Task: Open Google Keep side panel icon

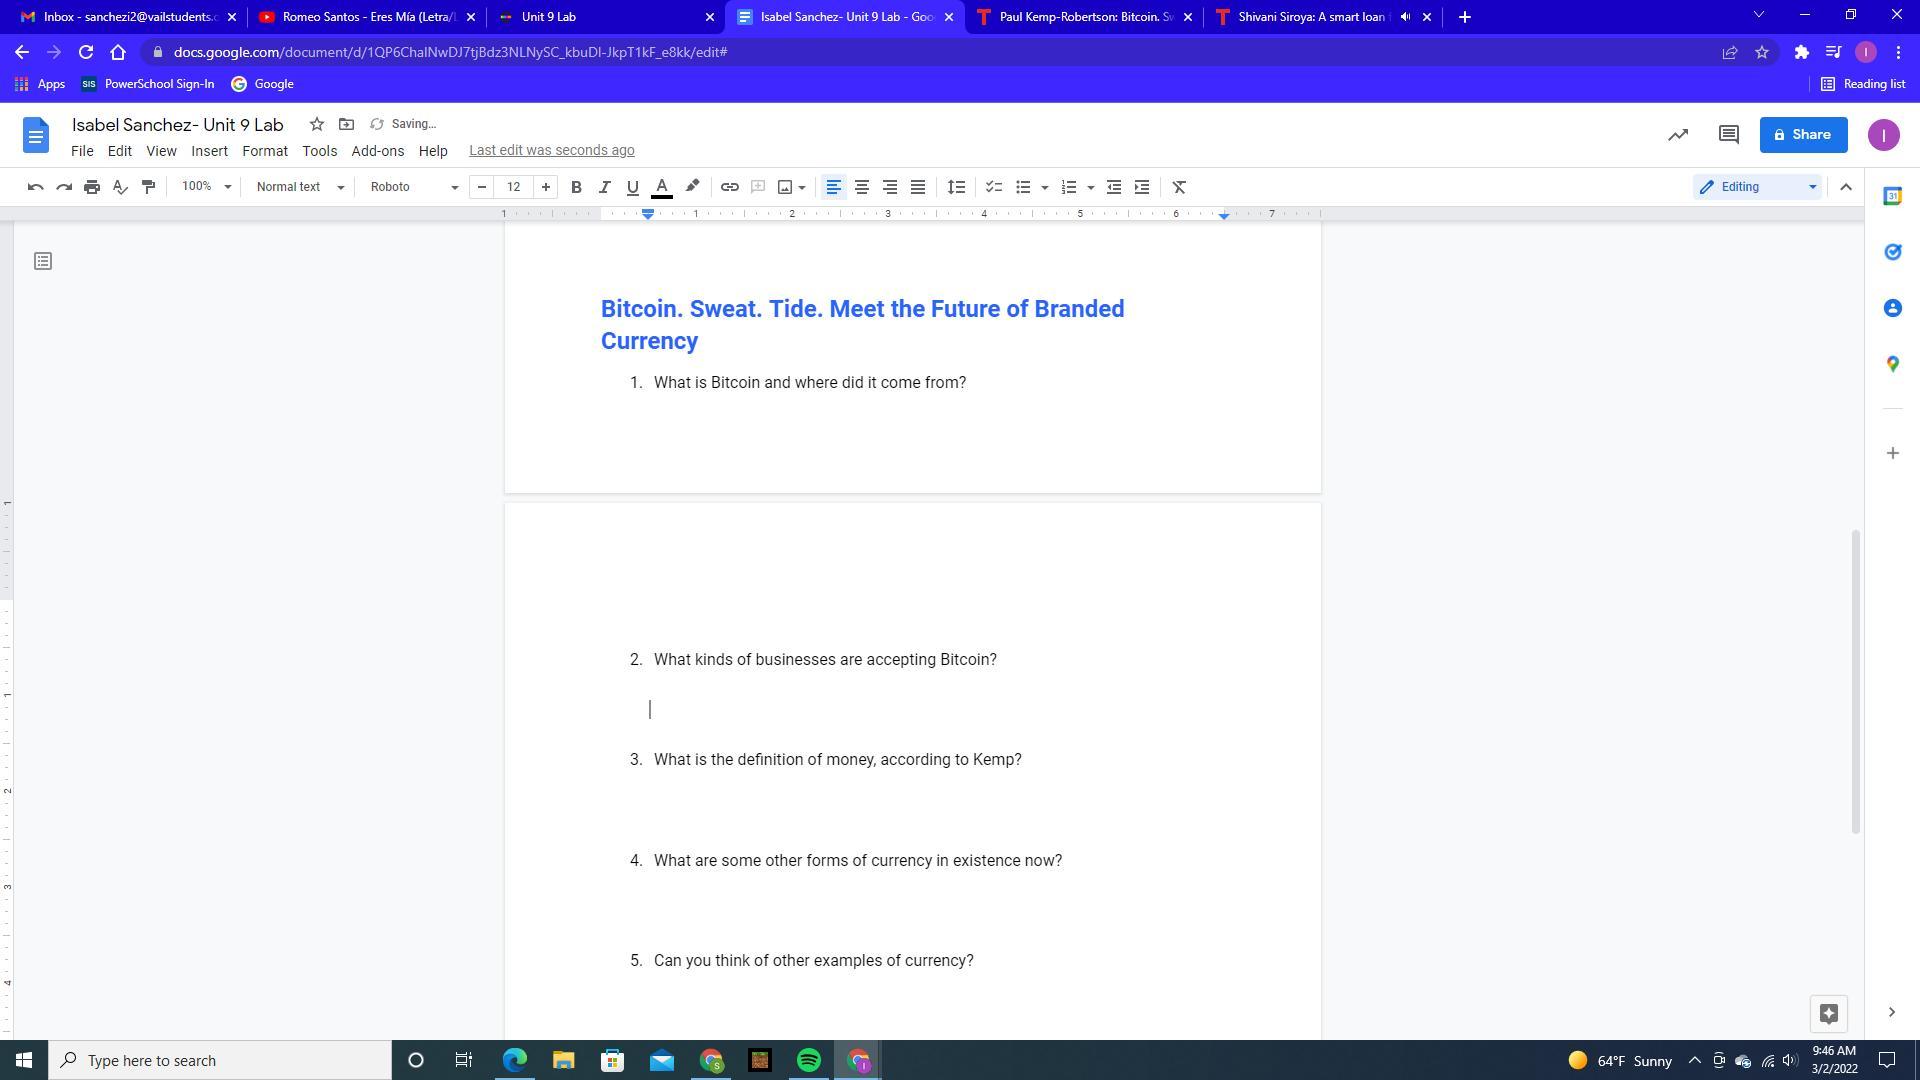Action: click(1892, 252)
